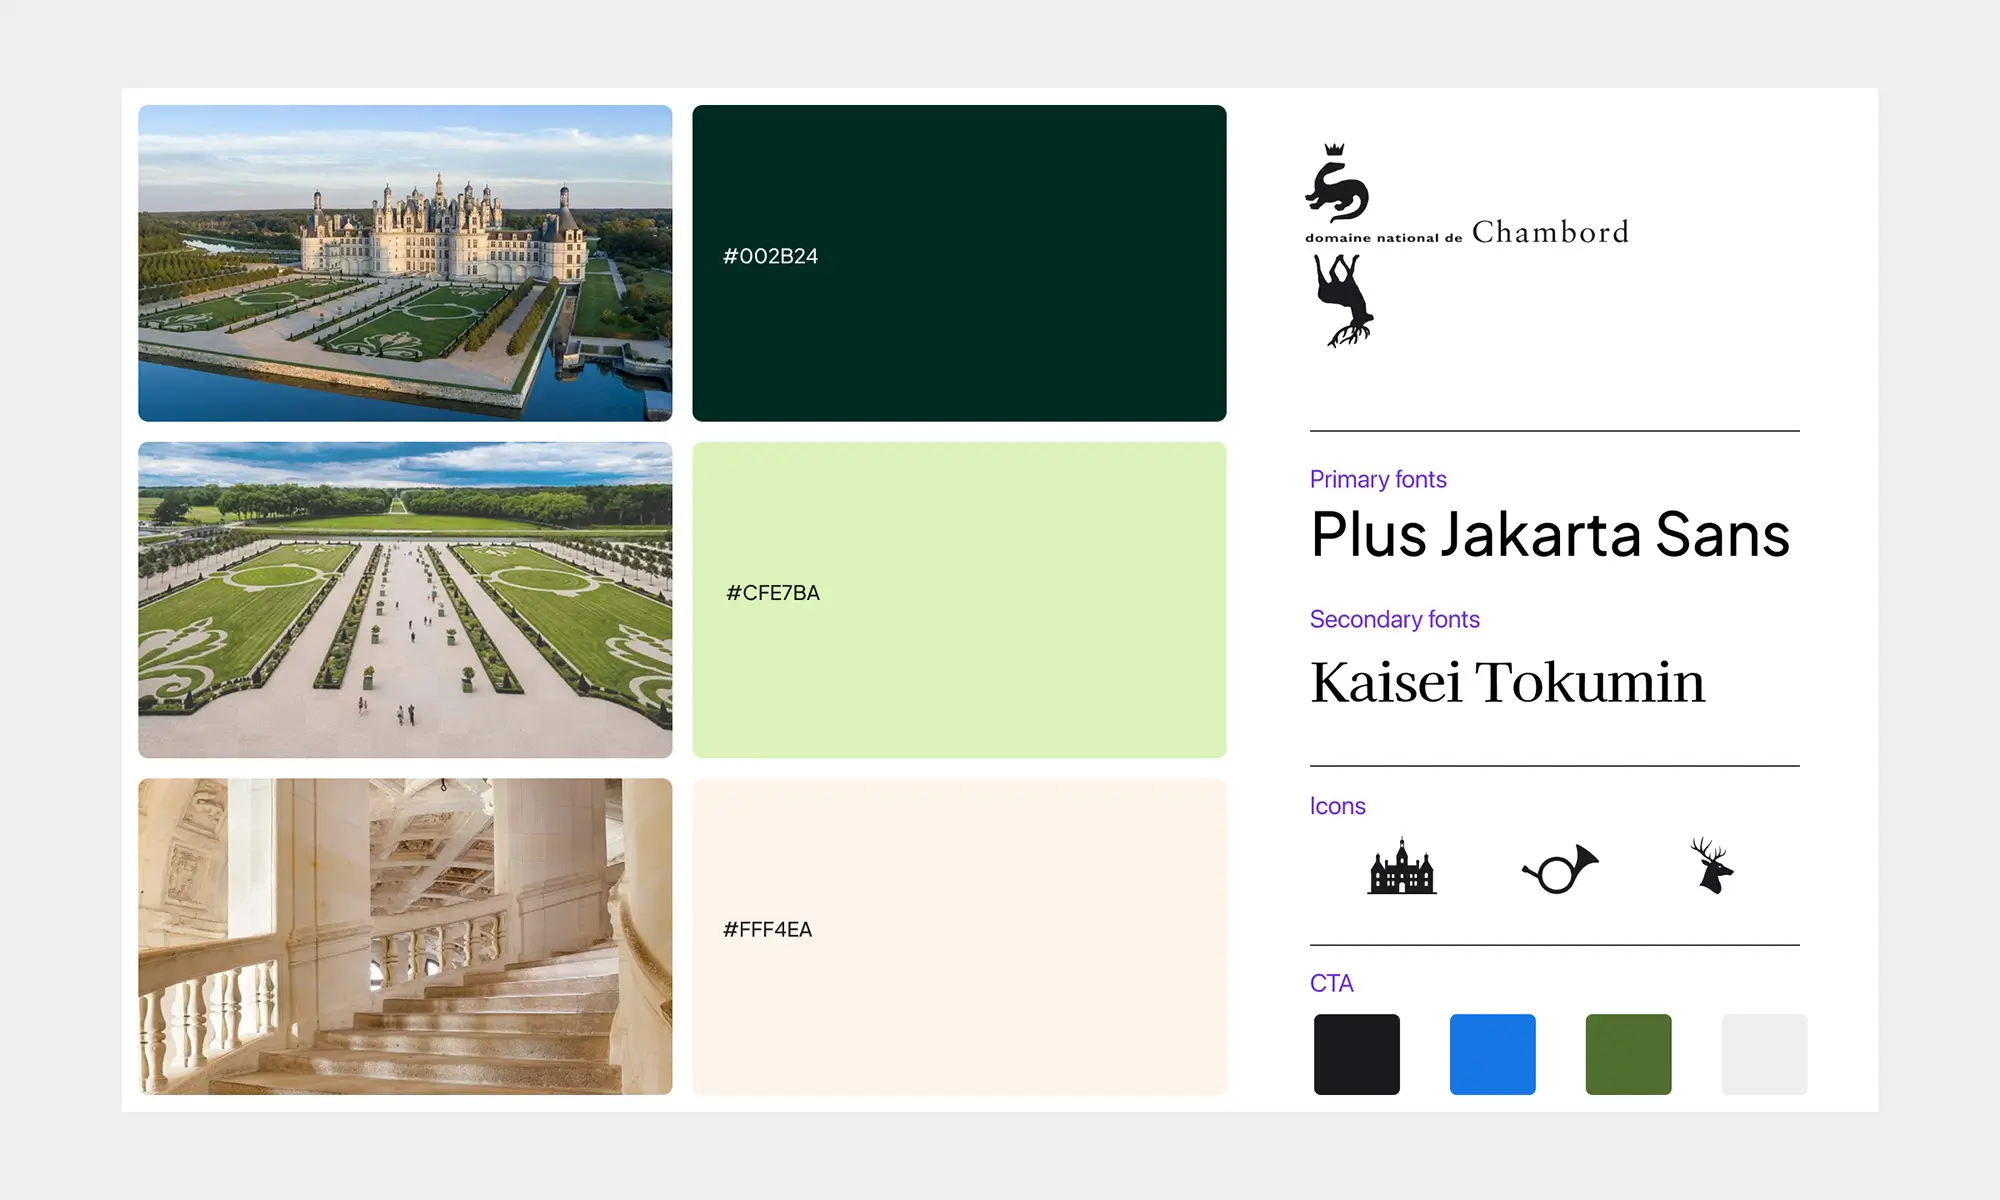Click the light green #CFE7BA color block
The image size is (2000, 1200).
[x=959, y=599]
